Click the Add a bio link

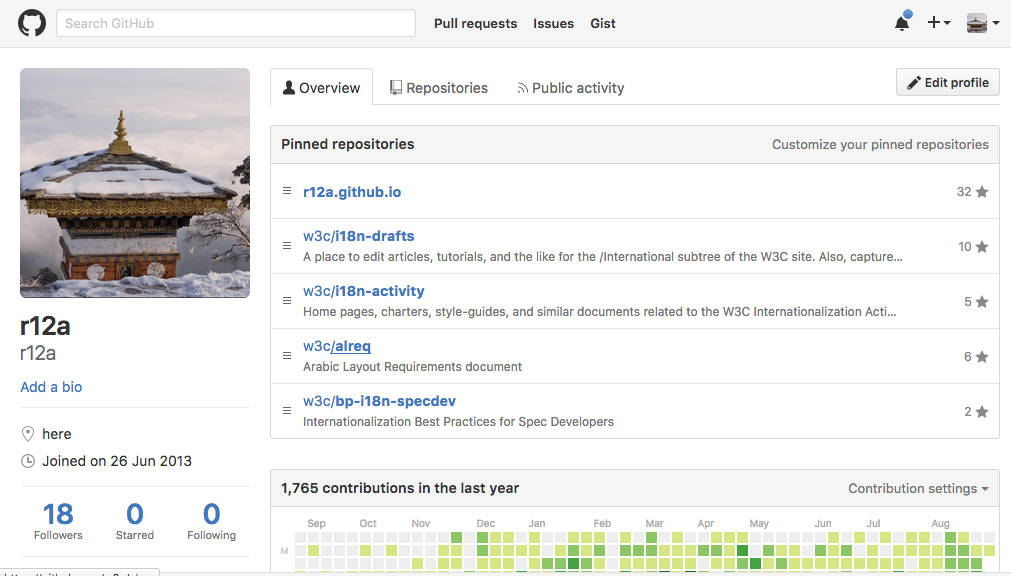tap(51, 387)
